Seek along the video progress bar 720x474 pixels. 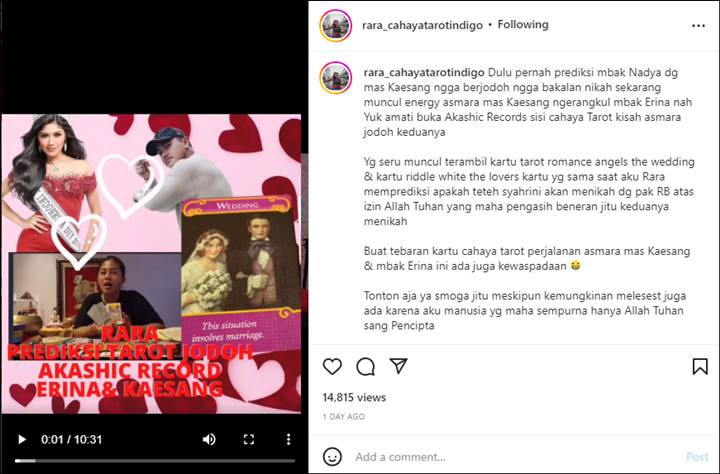155,461
